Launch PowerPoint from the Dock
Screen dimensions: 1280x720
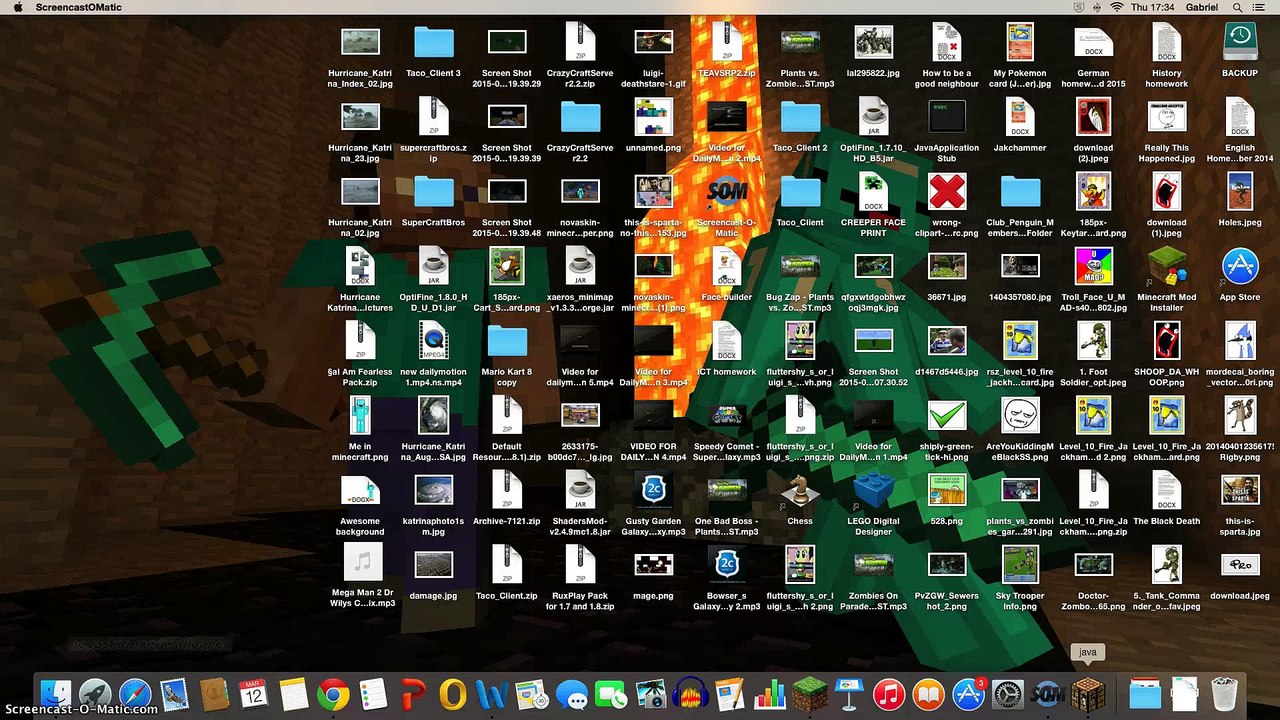tap(413, 693)
